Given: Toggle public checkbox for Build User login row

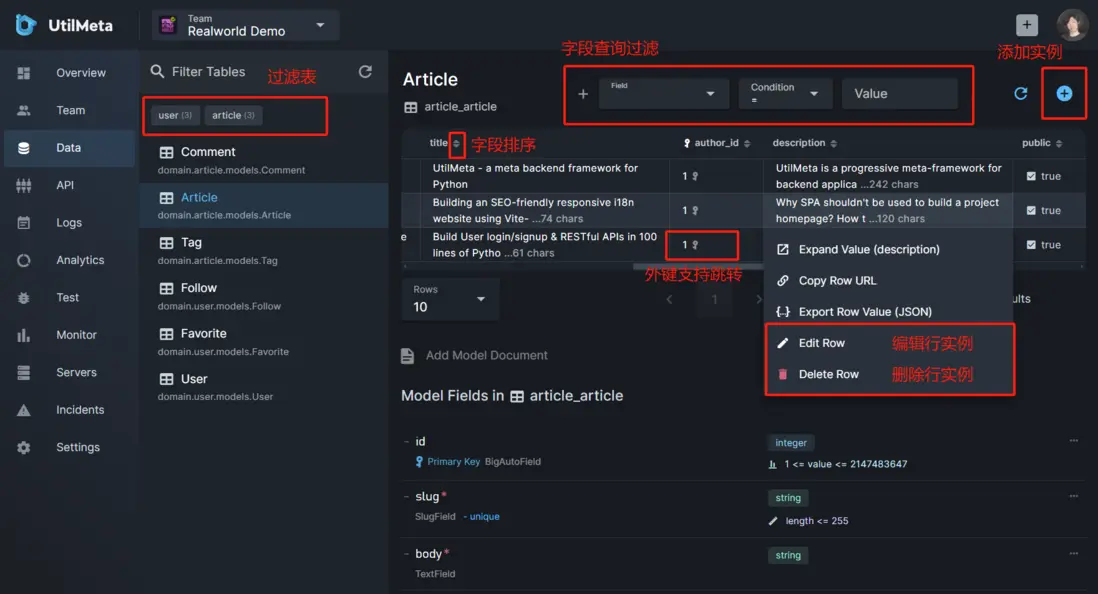Looking at the screenshot, I should pyautogui.click(x=1031, y=245).
